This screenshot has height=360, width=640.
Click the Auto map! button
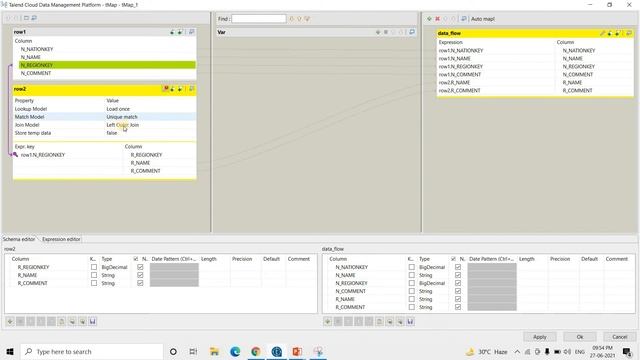pos(483,19)
